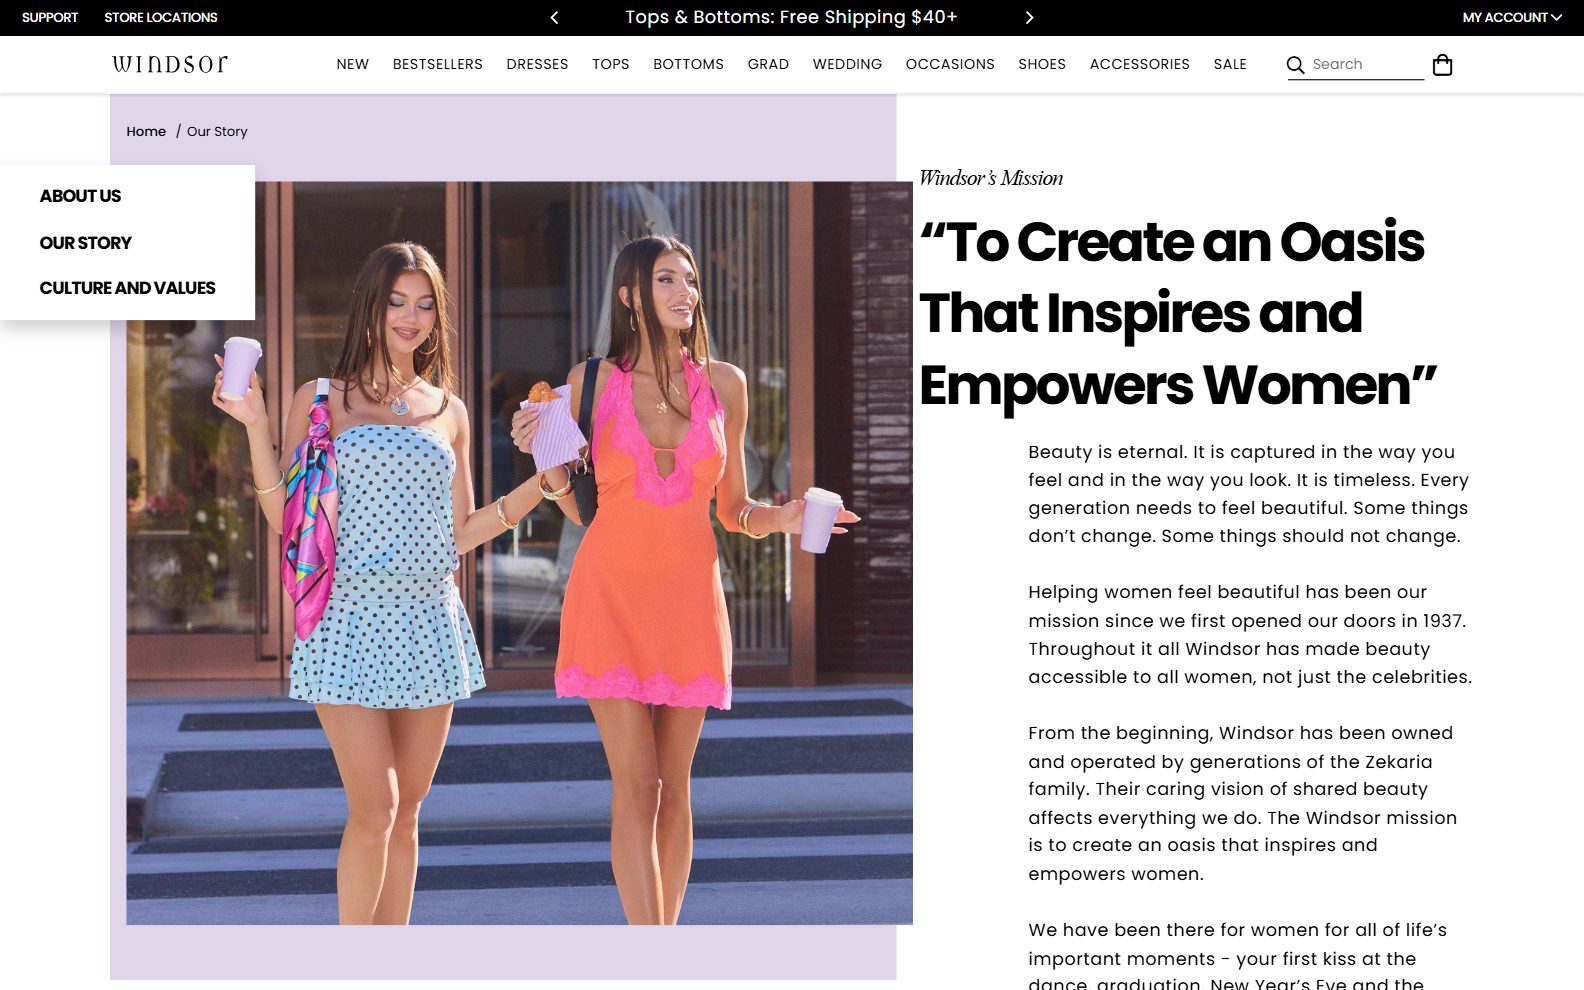Go to Windsor logo homepage
Viewport: 1584px width, 990px height.
170,64
